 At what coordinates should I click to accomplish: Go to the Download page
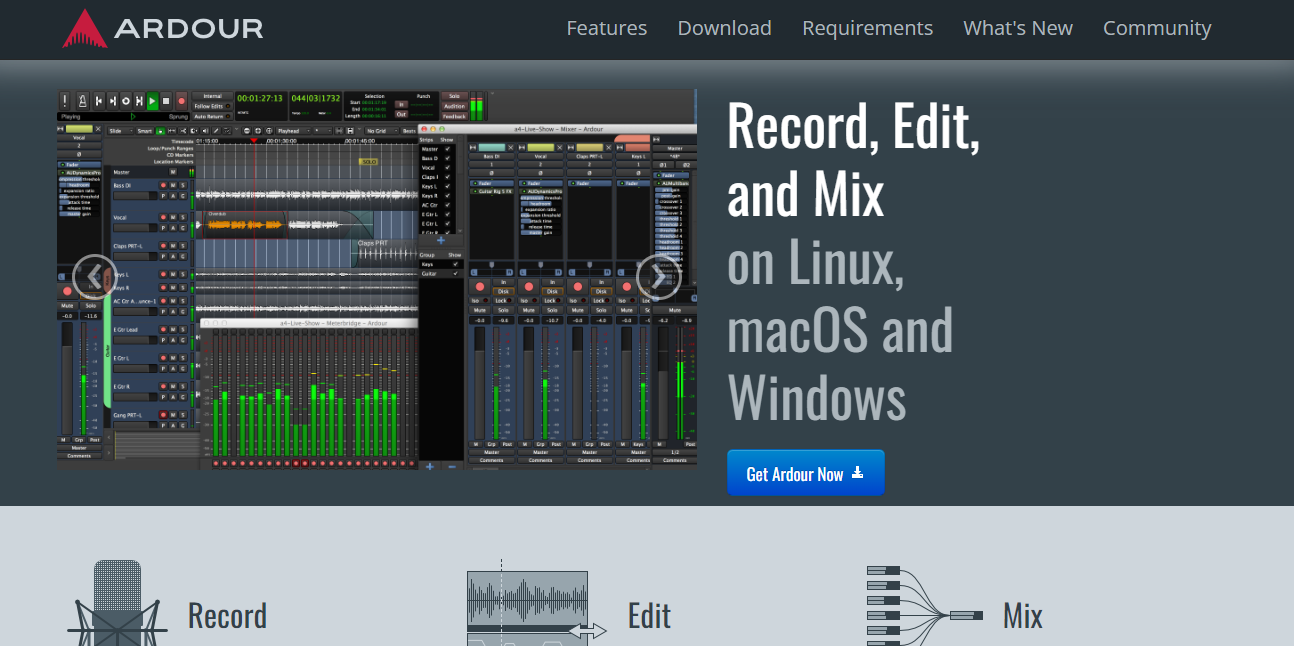tap(724, 28)
